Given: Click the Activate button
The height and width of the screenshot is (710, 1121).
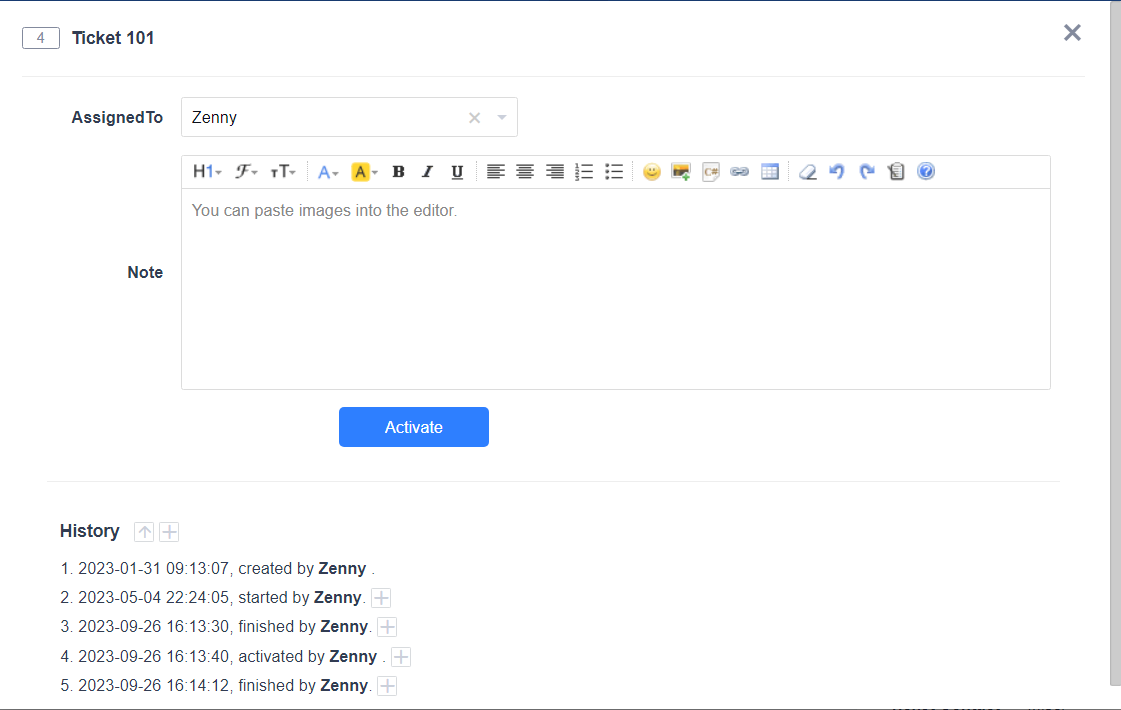Looking at the screenshot, I should (414, 427).
